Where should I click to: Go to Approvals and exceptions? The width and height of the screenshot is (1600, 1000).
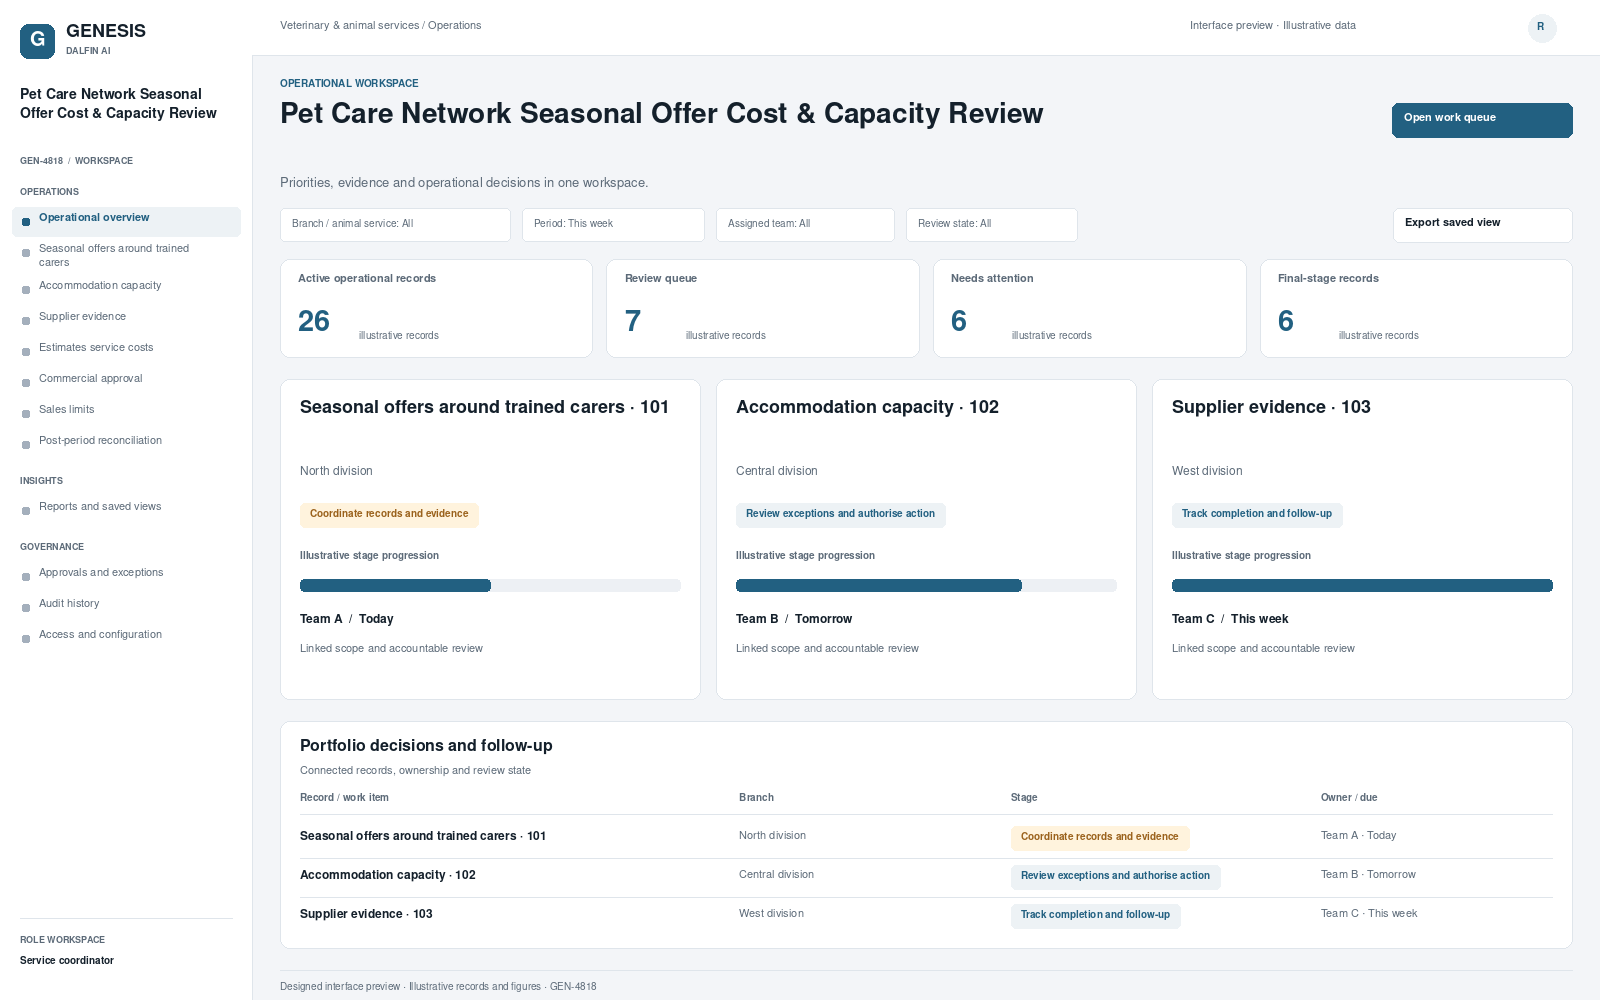click(x=126, y=573)
